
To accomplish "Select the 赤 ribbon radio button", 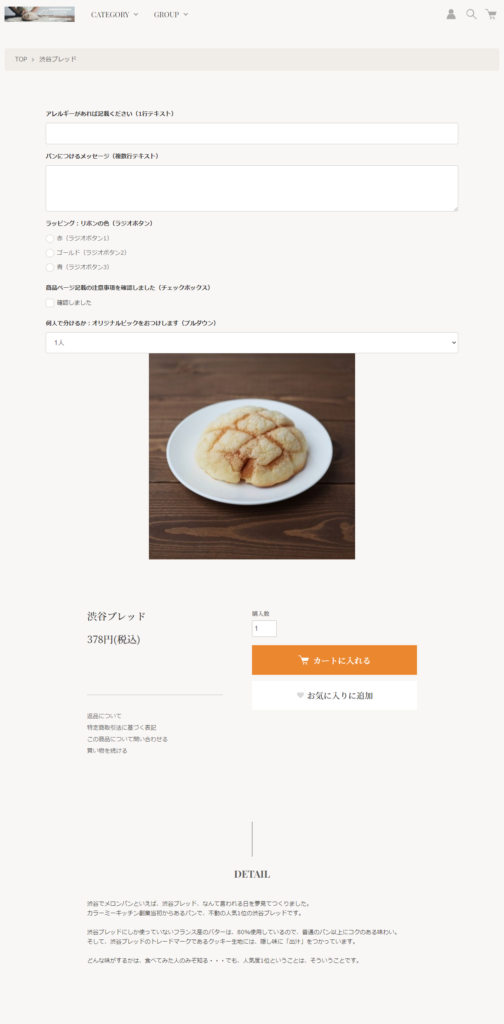I will tap(50, 238).
